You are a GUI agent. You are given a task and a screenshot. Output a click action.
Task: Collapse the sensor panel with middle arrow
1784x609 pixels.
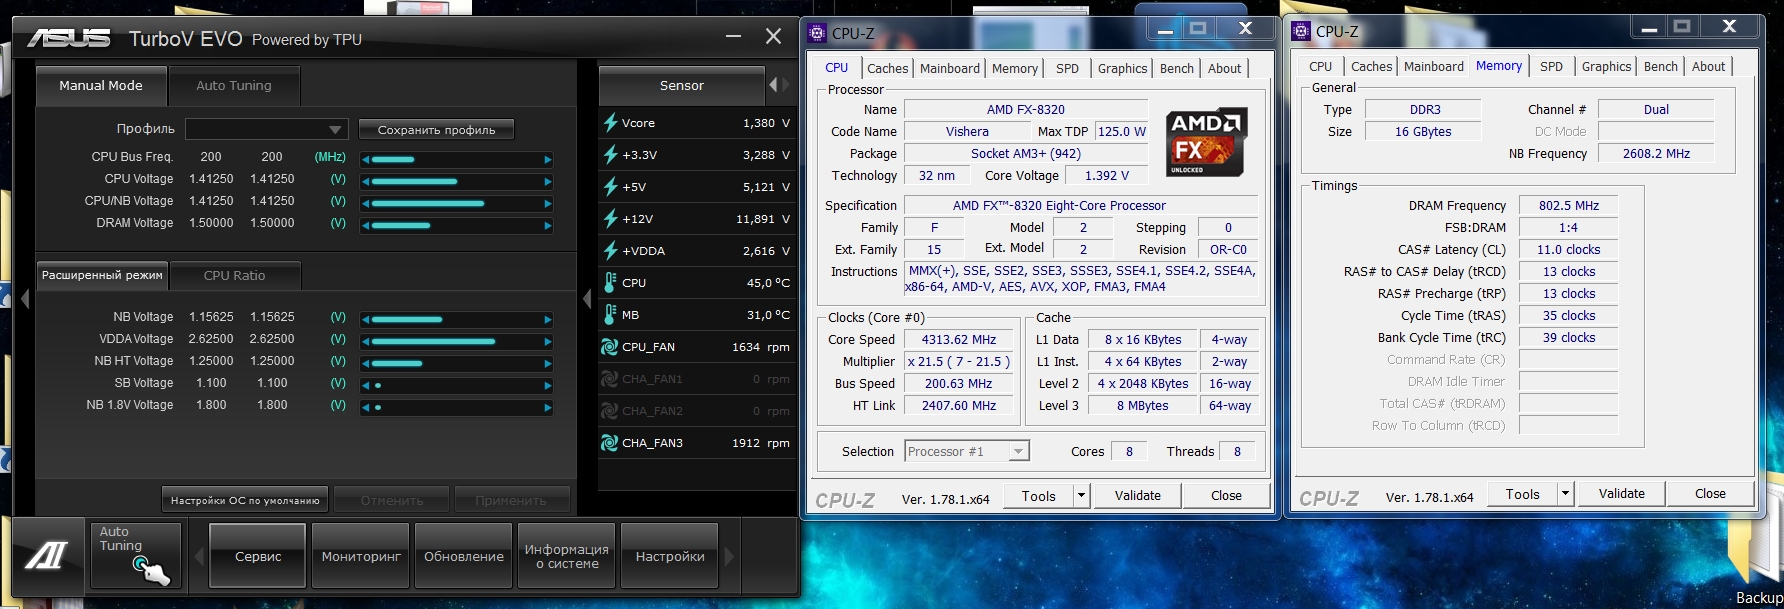tap(587, 298)
